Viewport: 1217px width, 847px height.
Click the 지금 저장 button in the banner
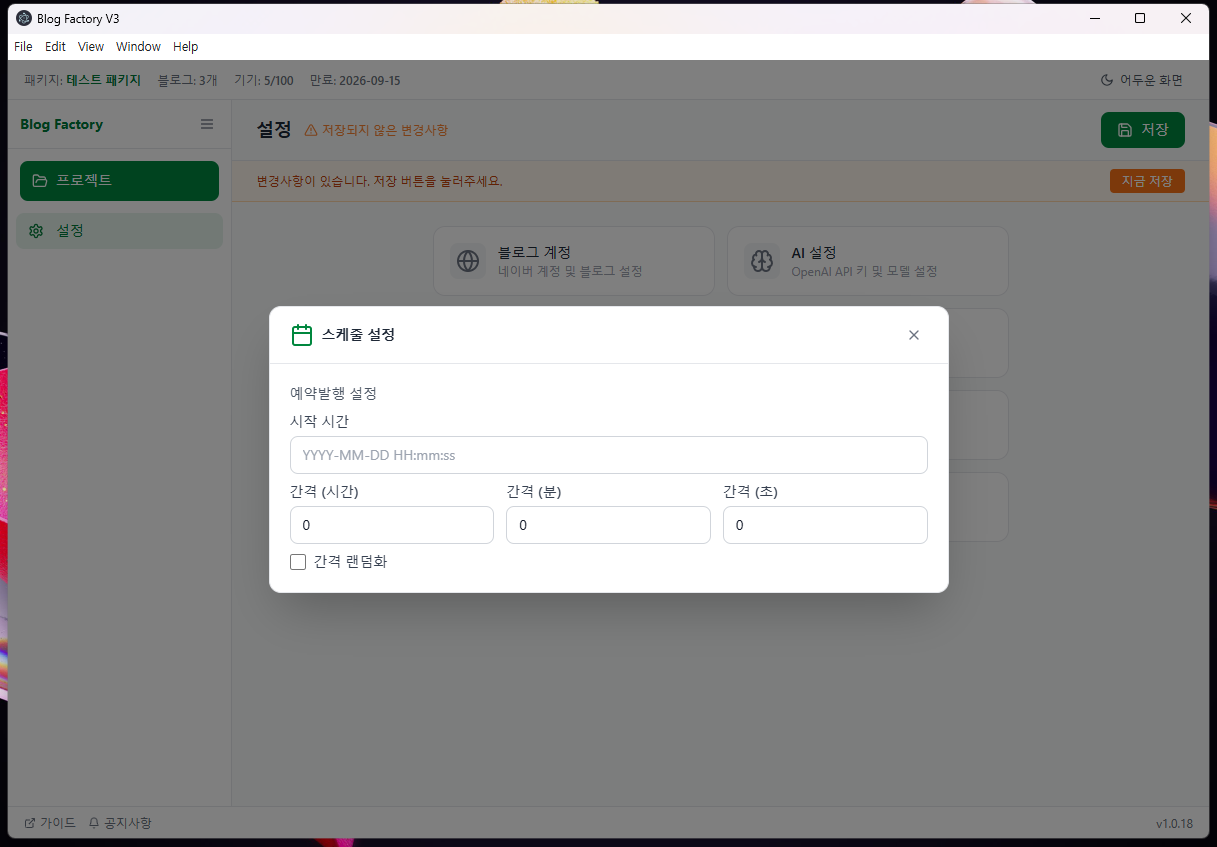coord(1147,181)
